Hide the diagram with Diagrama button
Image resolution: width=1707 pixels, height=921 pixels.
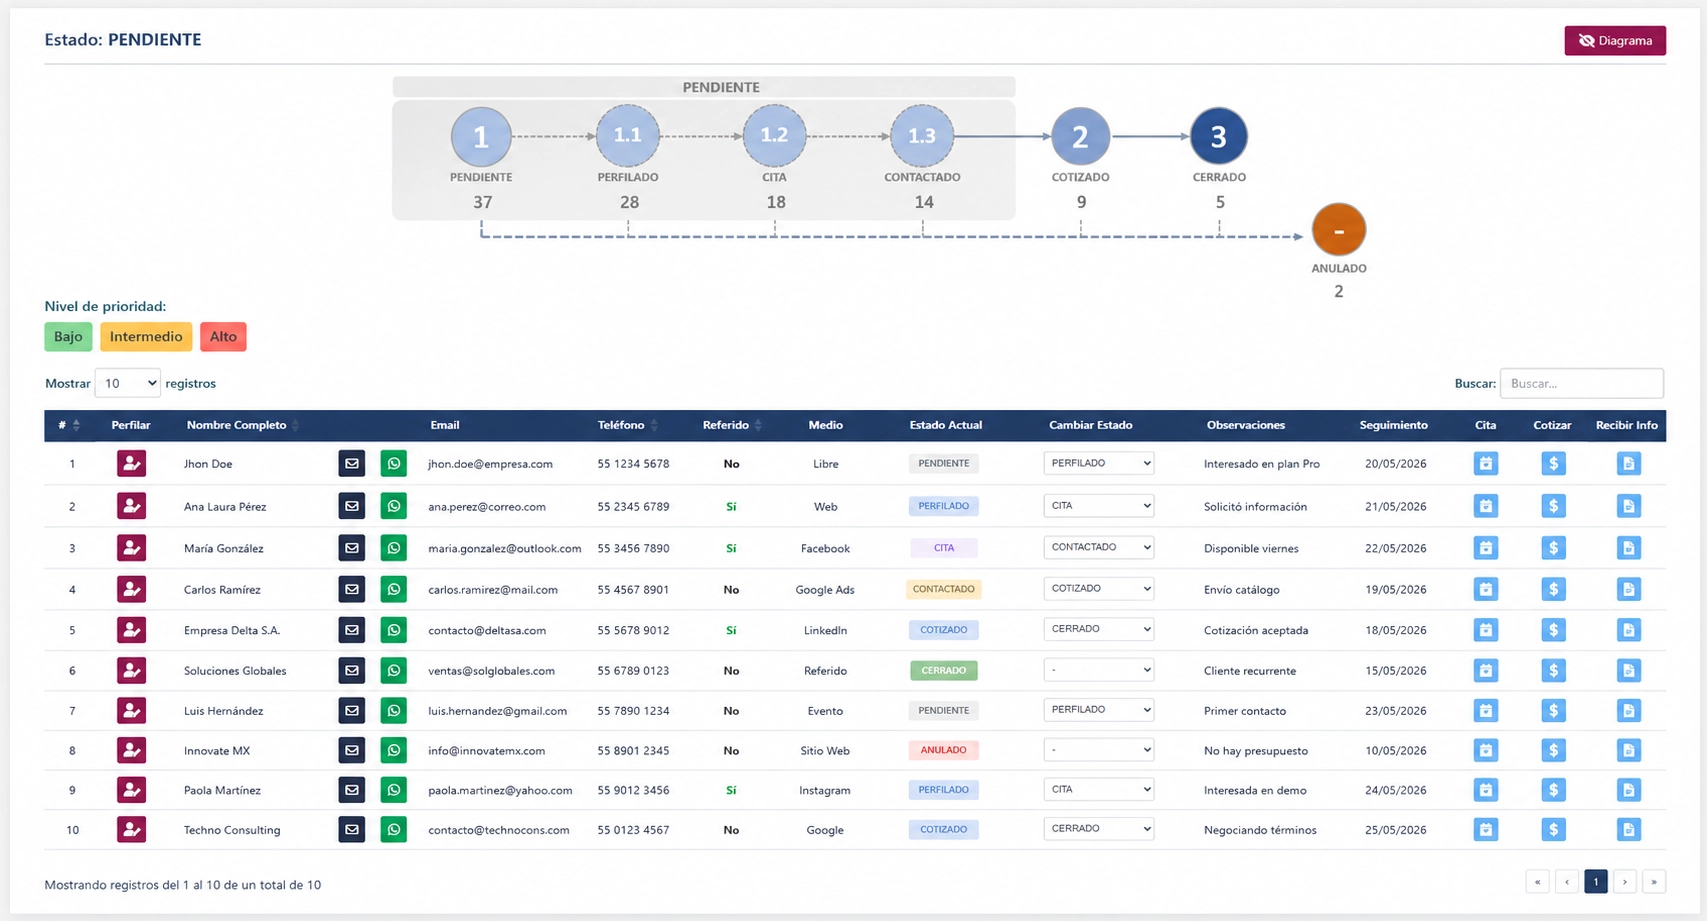tap(1615, 41)
